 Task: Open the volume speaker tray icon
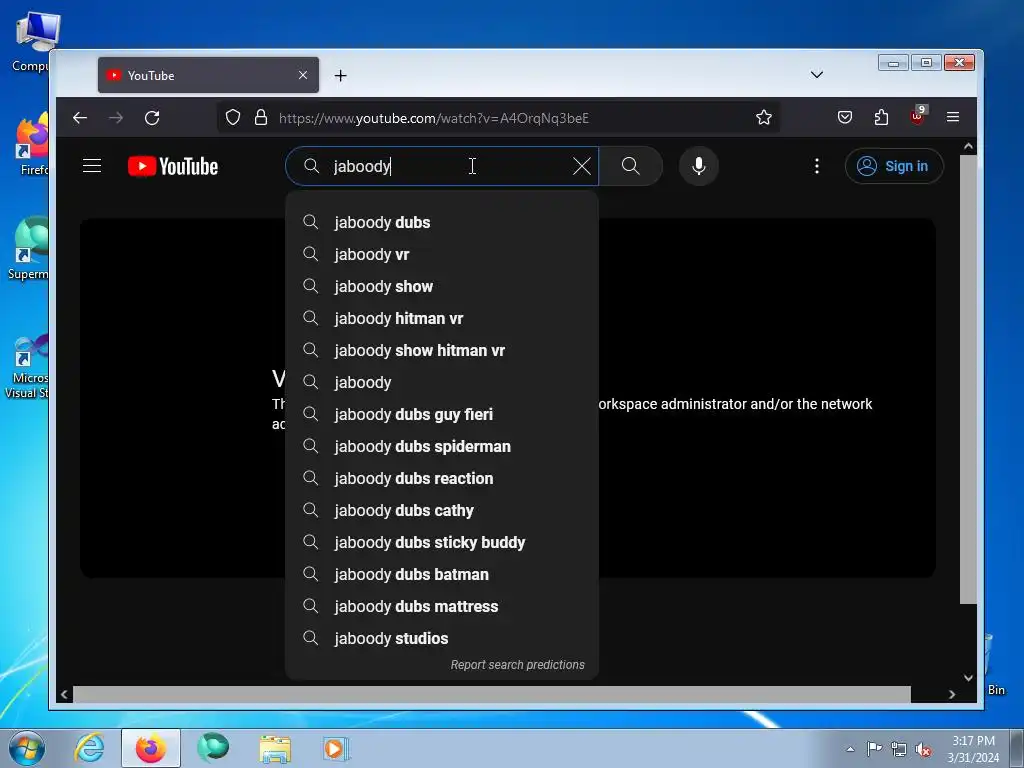pos(923,749)
